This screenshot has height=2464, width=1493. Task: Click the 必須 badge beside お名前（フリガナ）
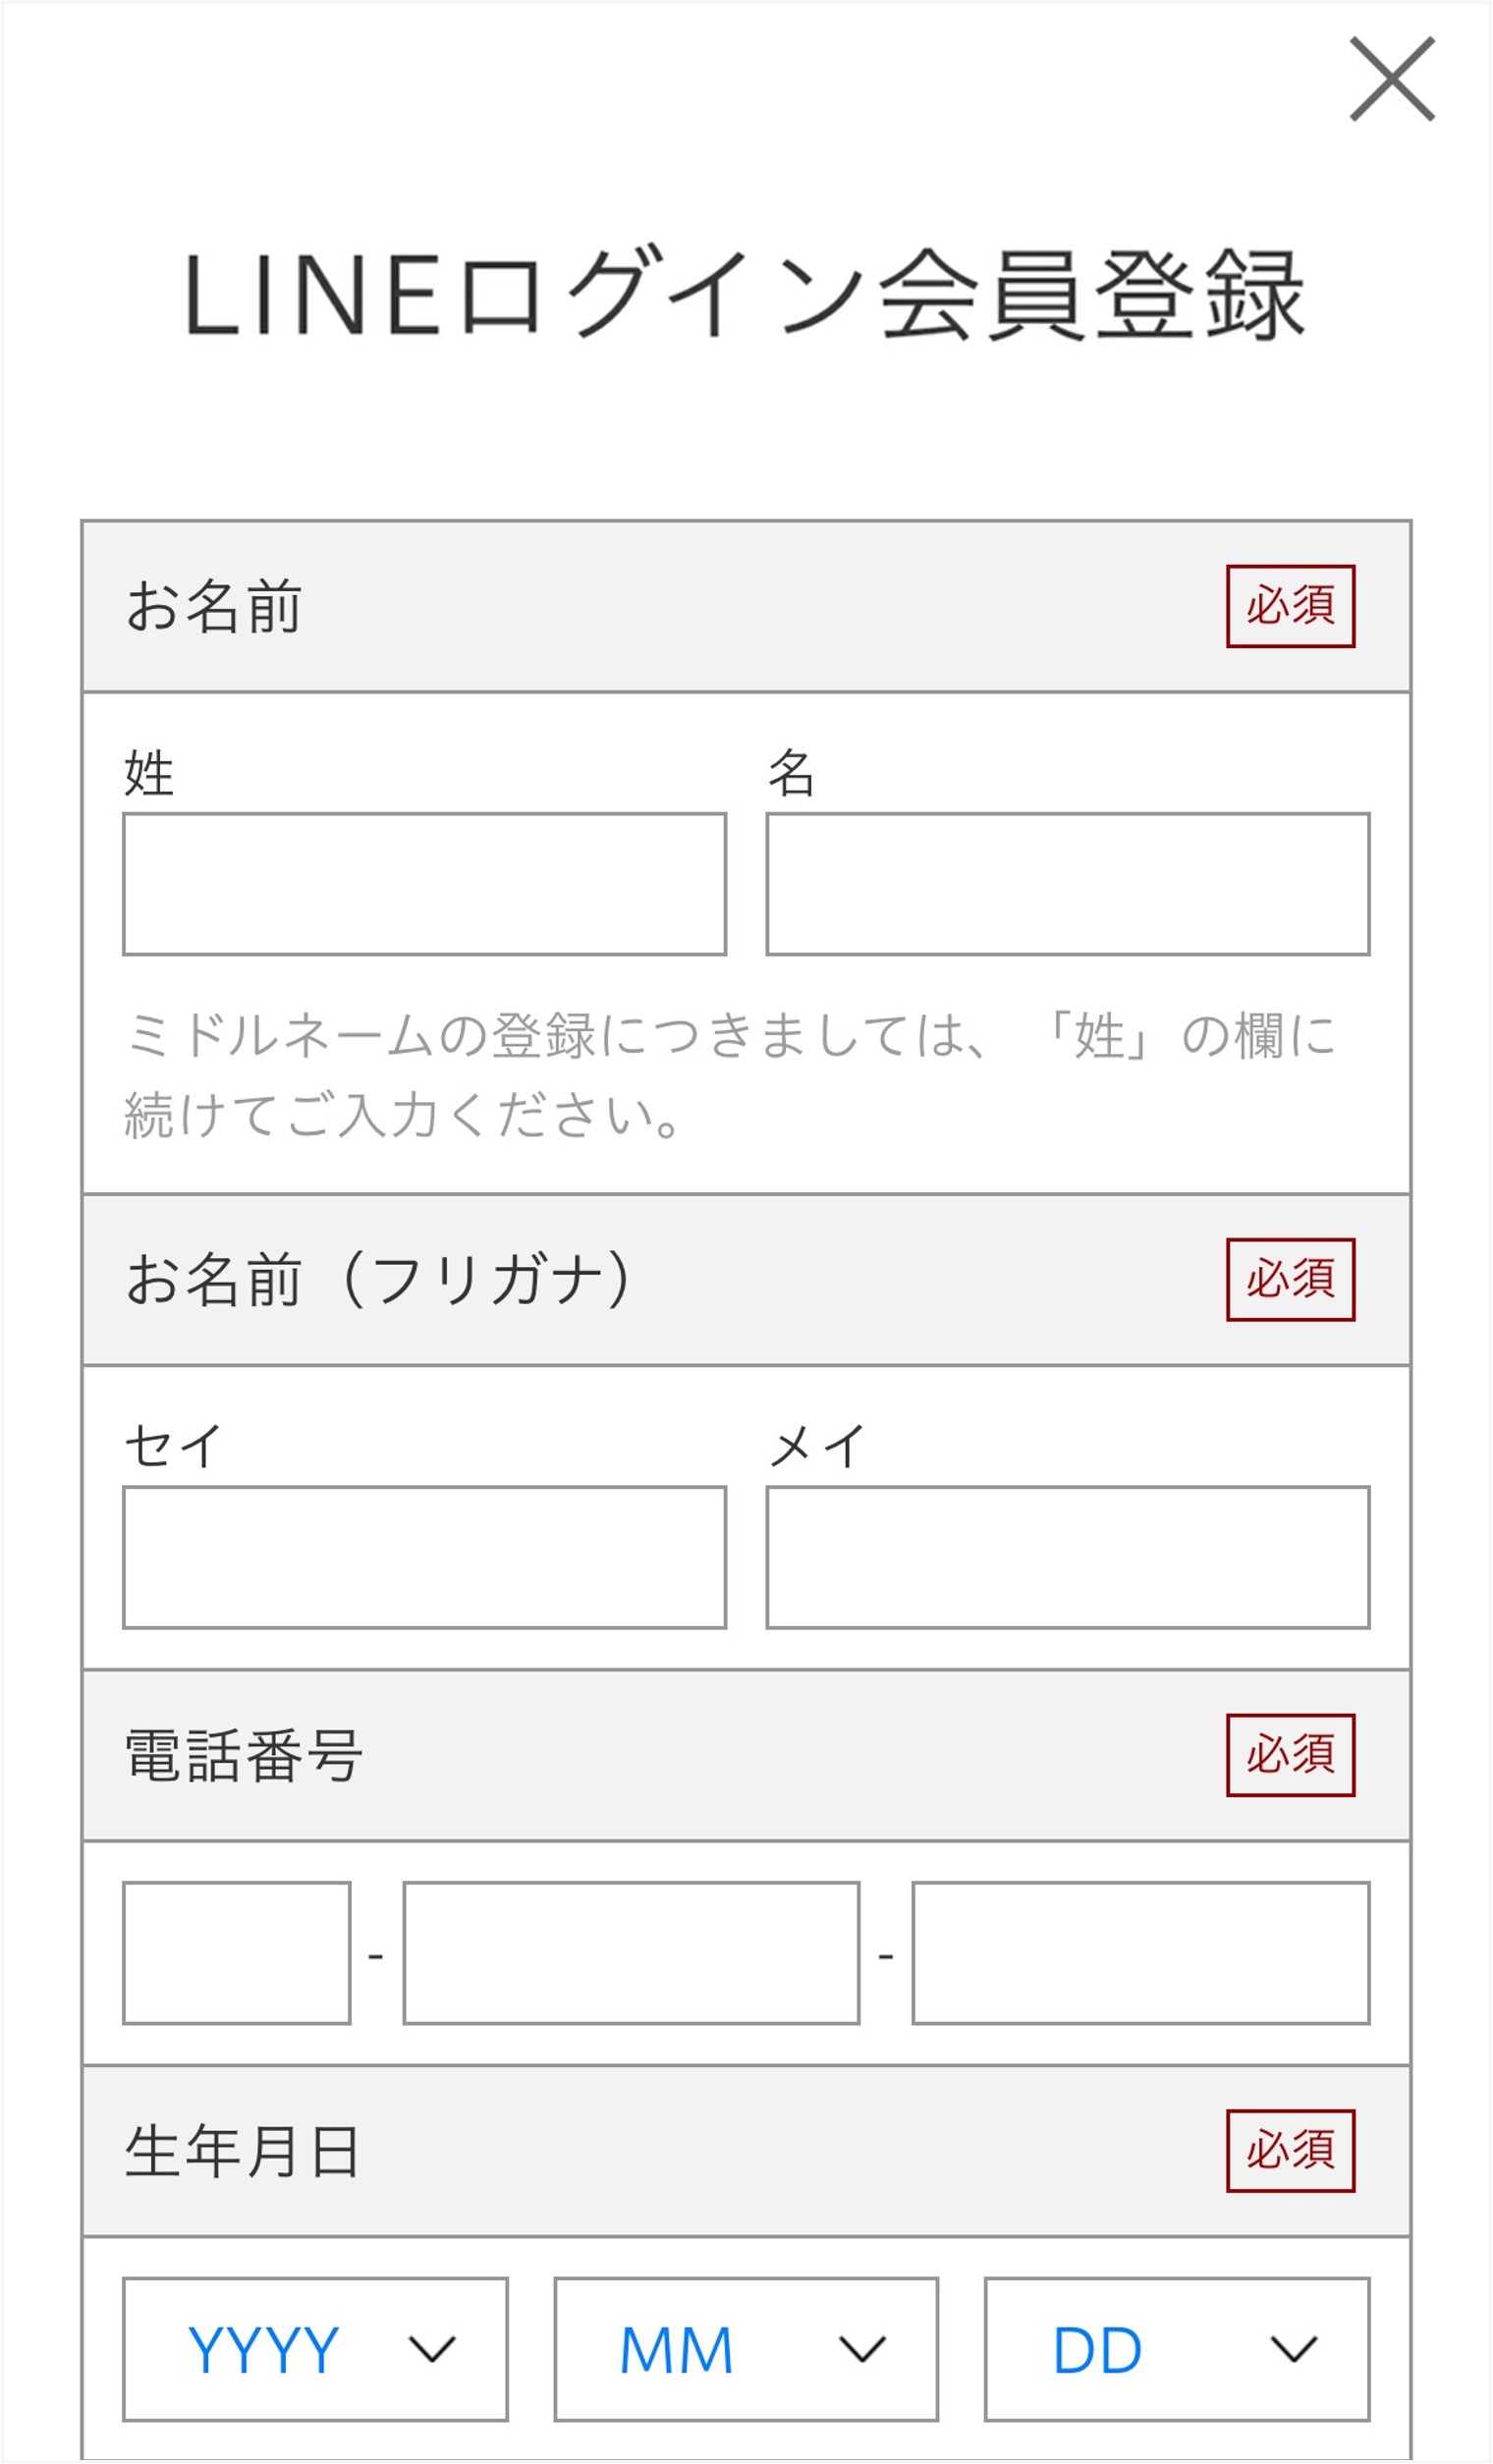pos(1290,1279)
